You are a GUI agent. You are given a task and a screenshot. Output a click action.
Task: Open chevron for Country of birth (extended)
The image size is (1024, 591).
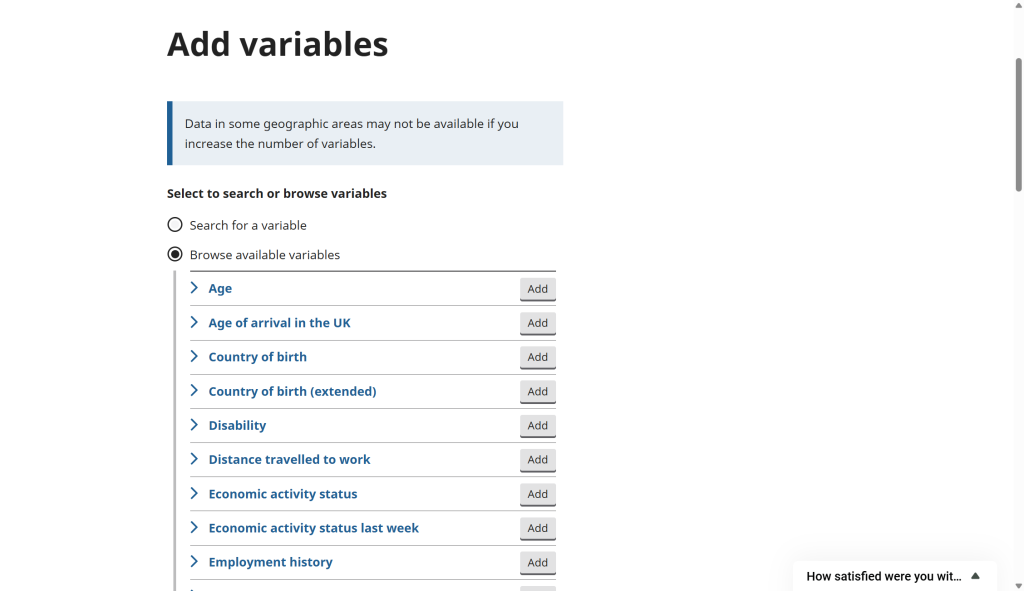[195, 391]
